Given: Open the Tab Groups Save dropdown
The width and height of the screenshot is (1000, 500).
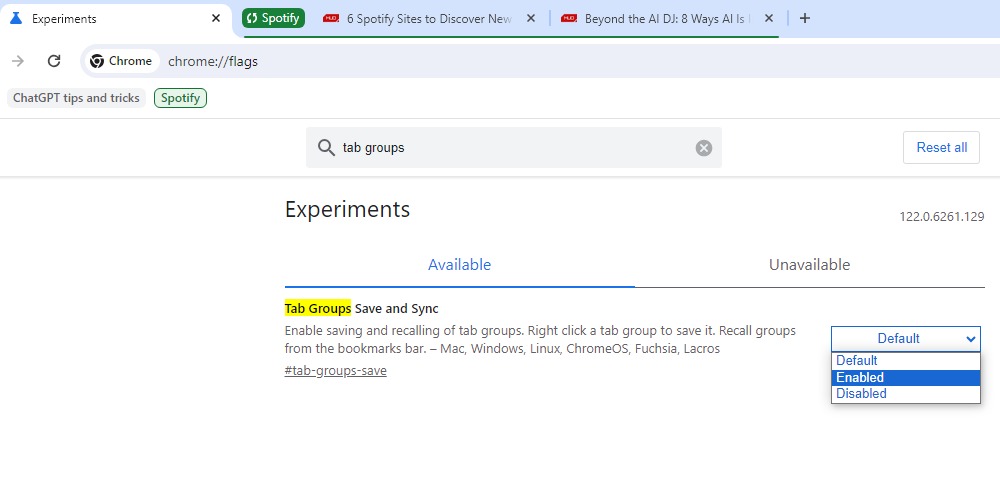Looking at the screenshot, I should click(x=906, y=339).
